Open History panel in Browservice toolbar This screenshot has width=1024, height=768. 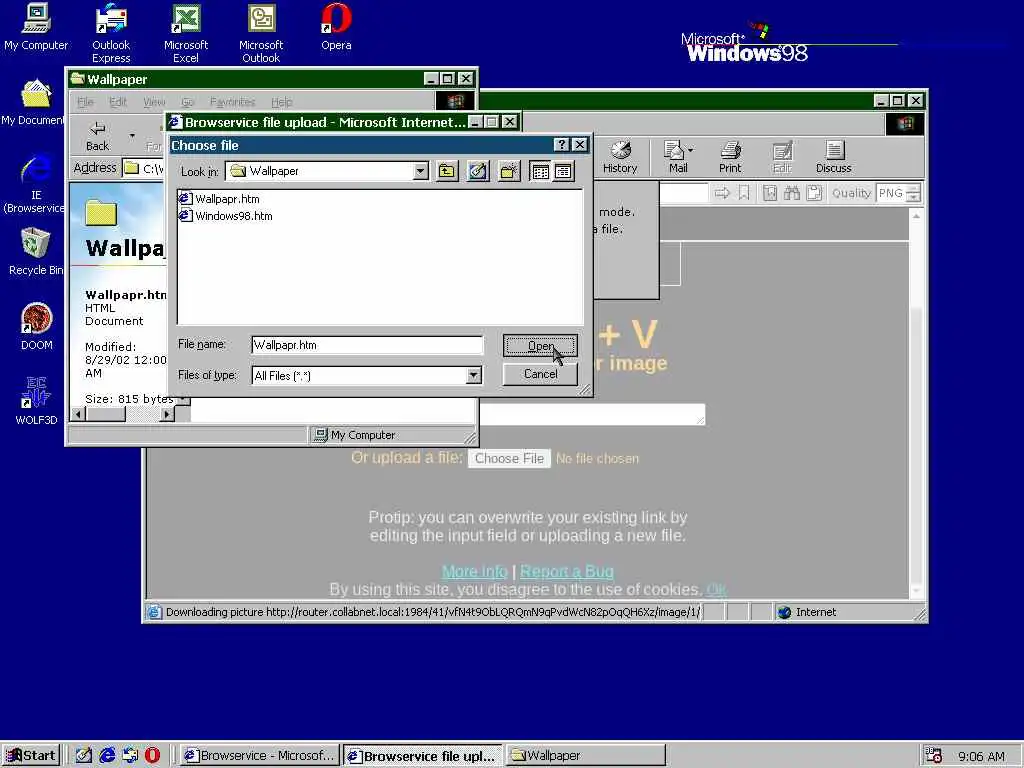(x=620, y=157)
